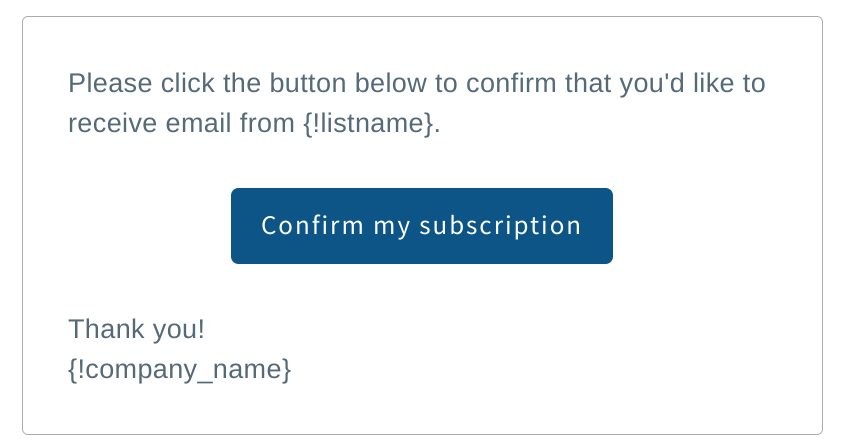This screenshot has width=866, height=446.
Task: Click the word email in the second line
Action: point(198,123)
